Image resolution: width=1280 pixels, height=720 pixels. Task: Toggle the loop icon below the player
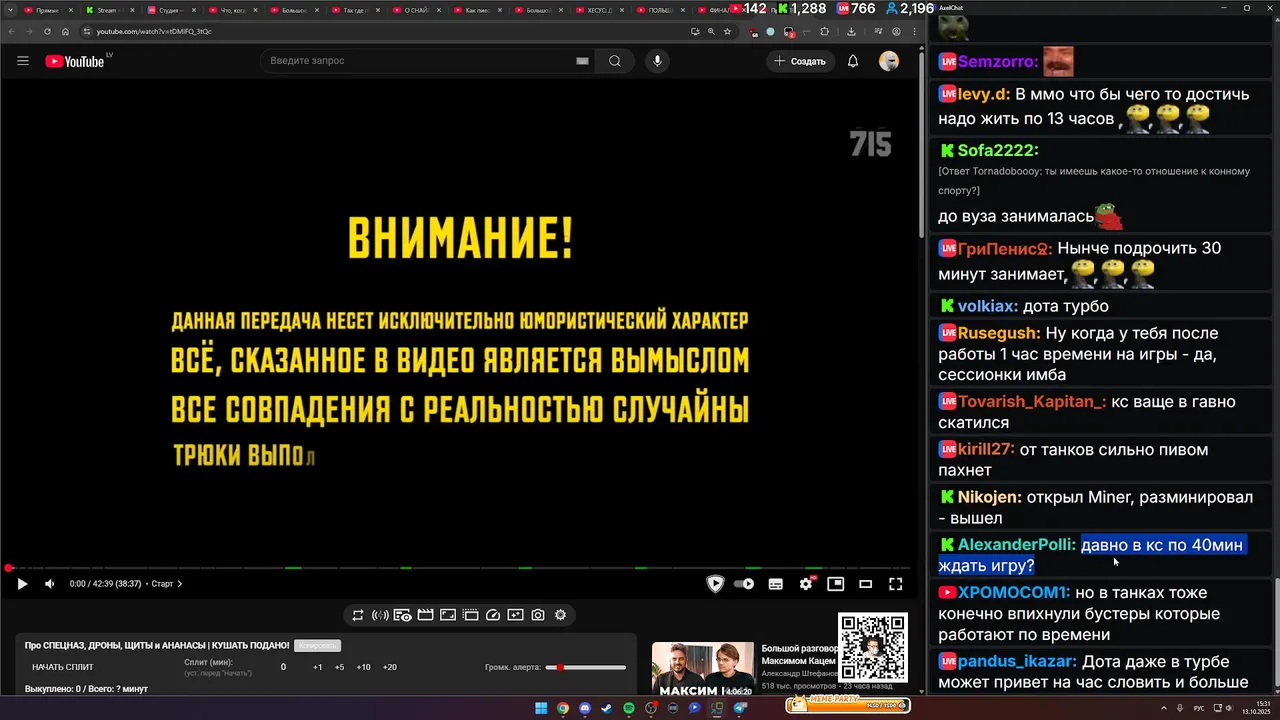[x=358, y=615]
